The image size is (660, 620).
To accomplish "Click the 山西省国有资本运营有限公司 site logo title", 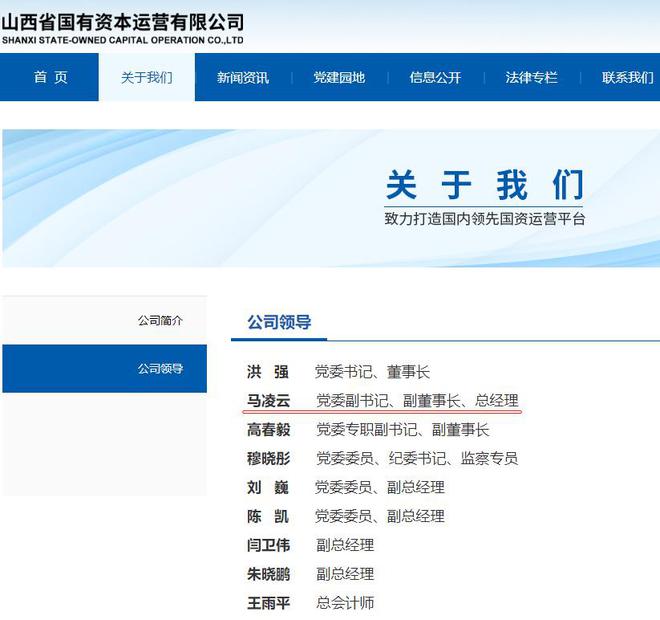I will click(x=122, y=22).
